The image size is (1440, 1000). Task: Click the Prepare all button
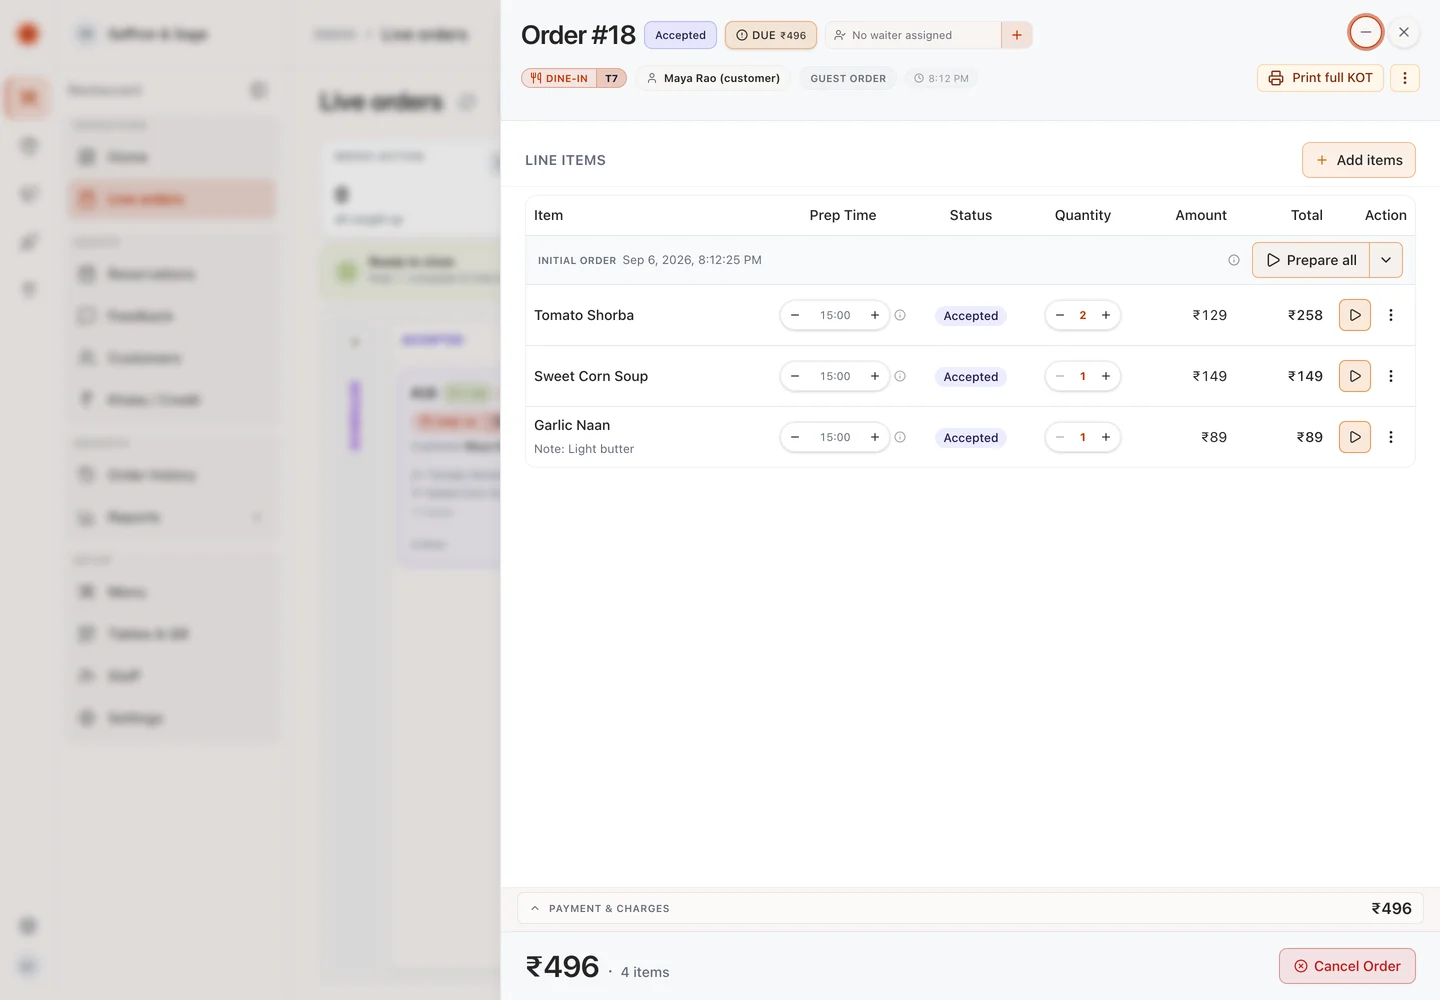pyautogui.click(x=1311, y=260)
